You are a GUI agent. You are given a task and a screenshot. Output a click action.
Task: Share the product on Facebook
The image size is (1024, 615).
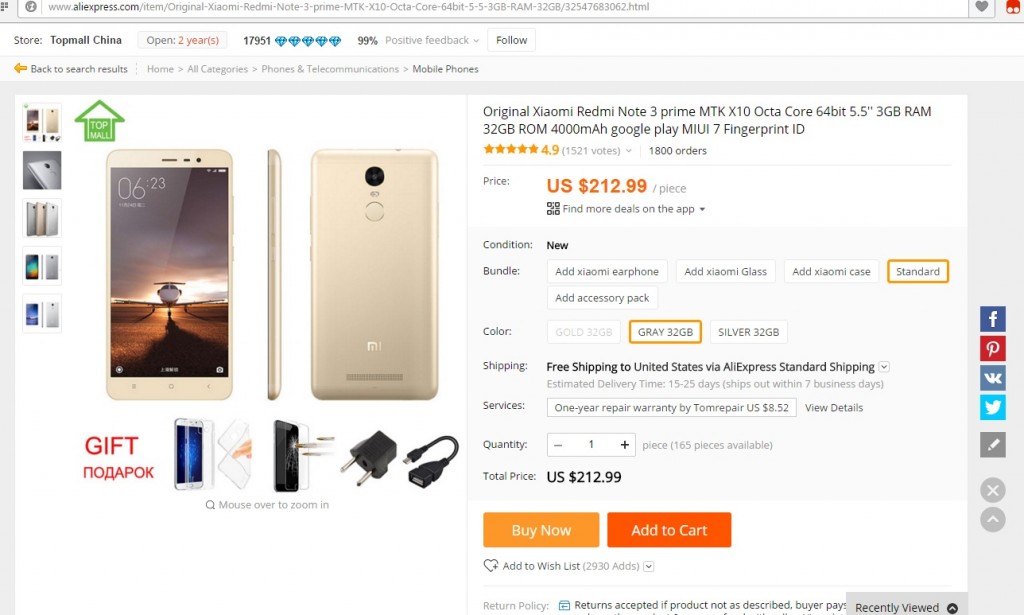point(992,319)
